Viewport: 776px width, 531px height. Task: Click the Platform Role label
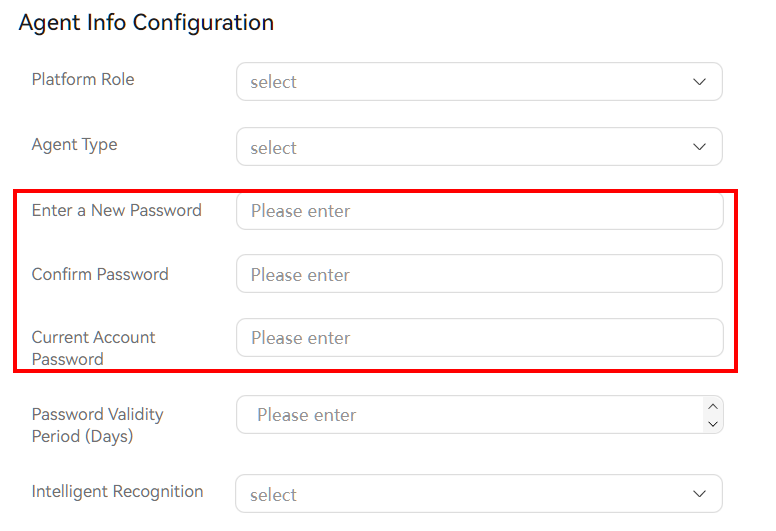[x=83, y=79]
